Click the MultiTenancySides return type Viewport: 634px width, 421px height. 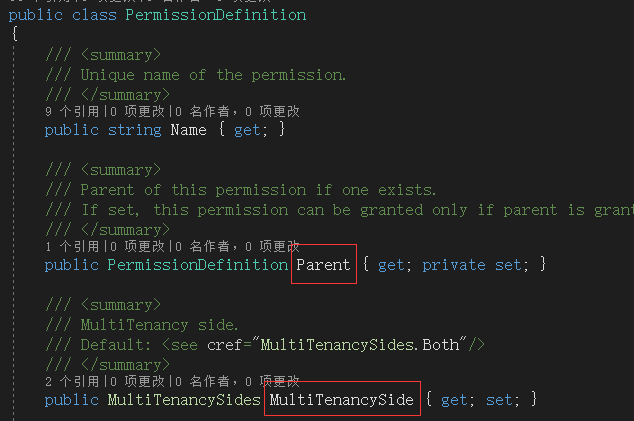pyautogui.click(x=184, y=400)
